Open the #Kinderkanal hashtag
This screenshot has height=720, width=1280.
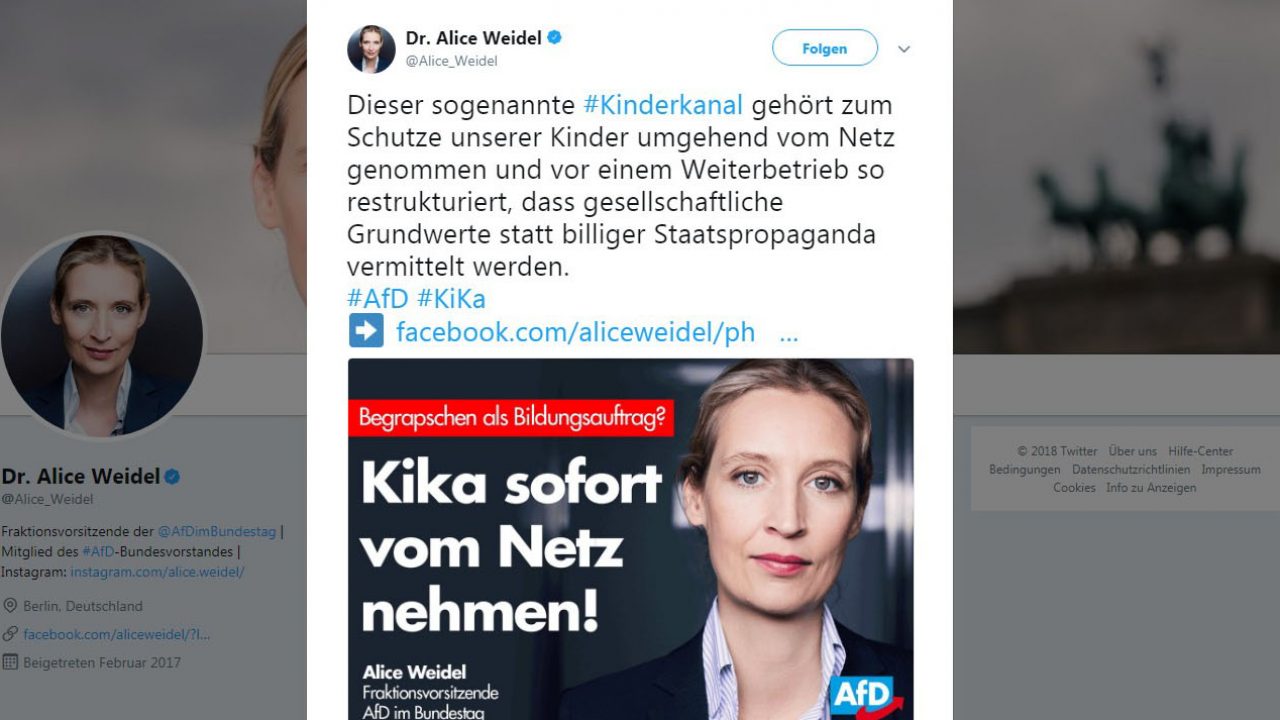click(663, 105)
